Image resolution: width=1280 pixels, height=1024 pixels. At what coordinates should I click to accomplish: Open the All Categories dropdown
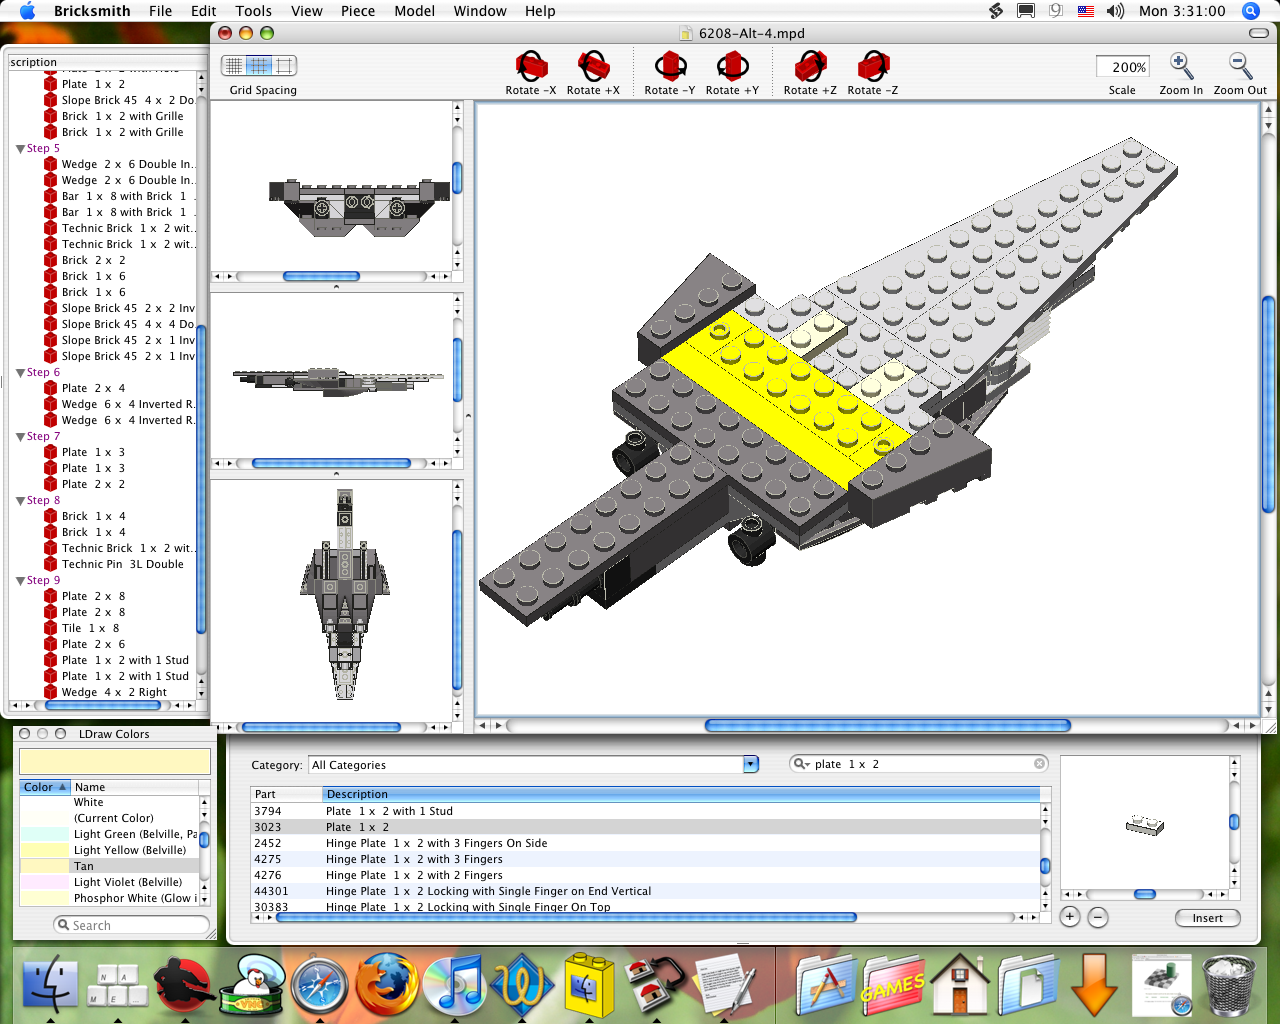(x=749, y=764)
